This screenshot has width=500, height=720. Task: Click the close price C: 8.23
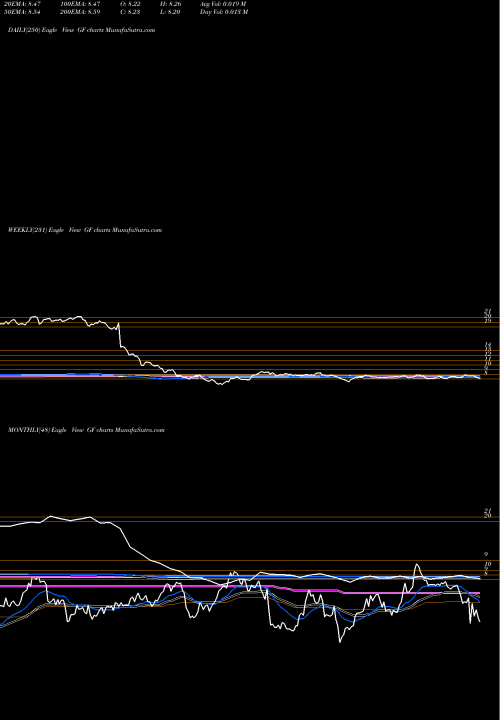pyautogui.click(x=131, y=12)
